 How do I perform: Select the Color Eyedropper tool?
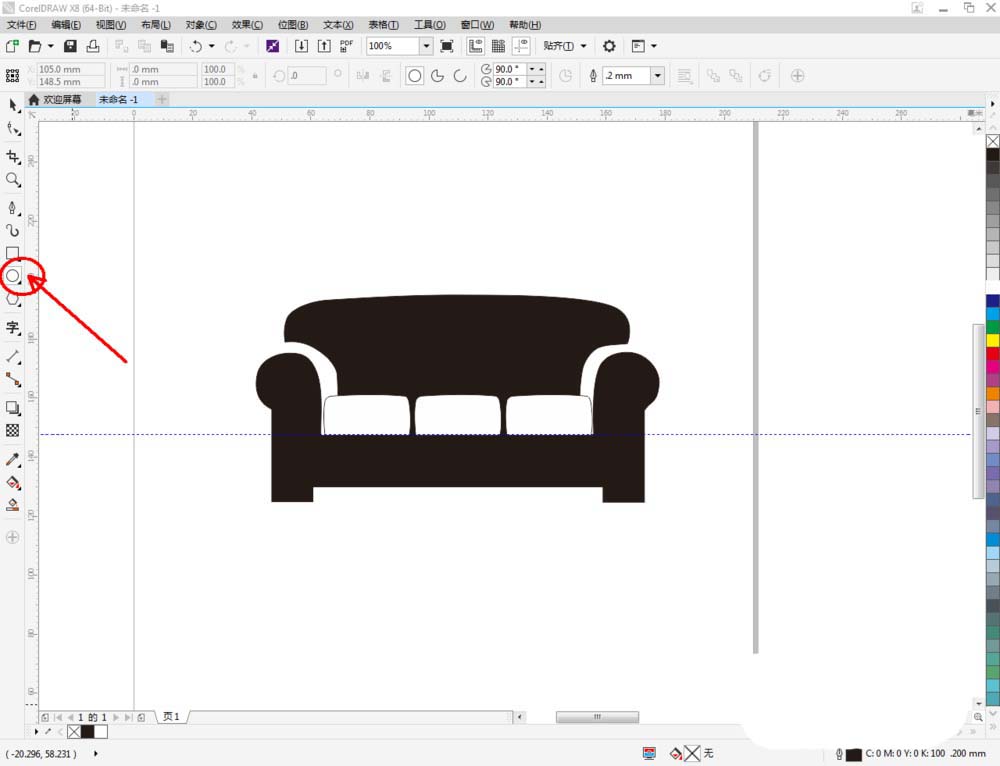(x=13, y=459)
